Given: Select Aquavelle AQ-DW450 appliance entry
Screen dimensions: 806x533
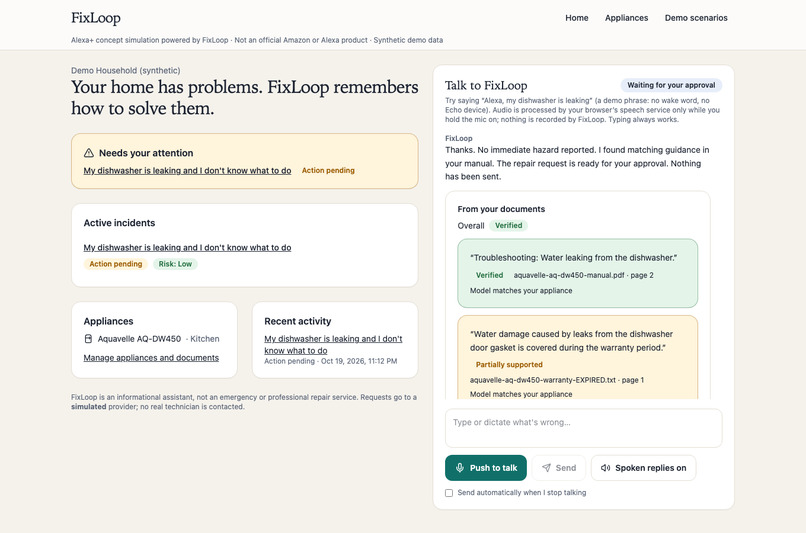Looking at the screenshot, I should [151, 339].
